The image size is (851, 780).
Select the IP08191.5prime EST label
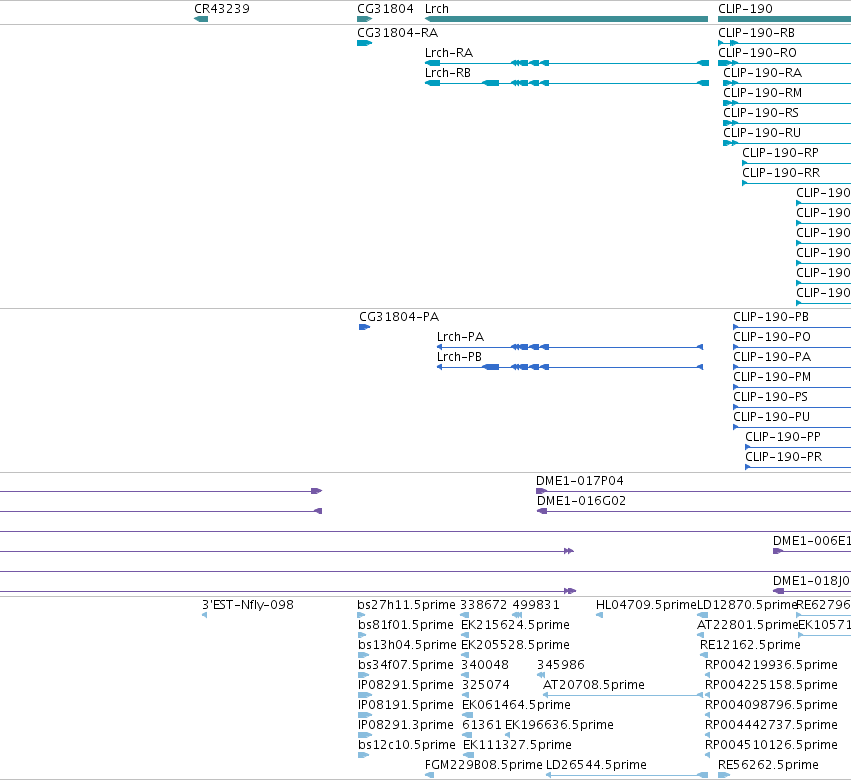406,705
